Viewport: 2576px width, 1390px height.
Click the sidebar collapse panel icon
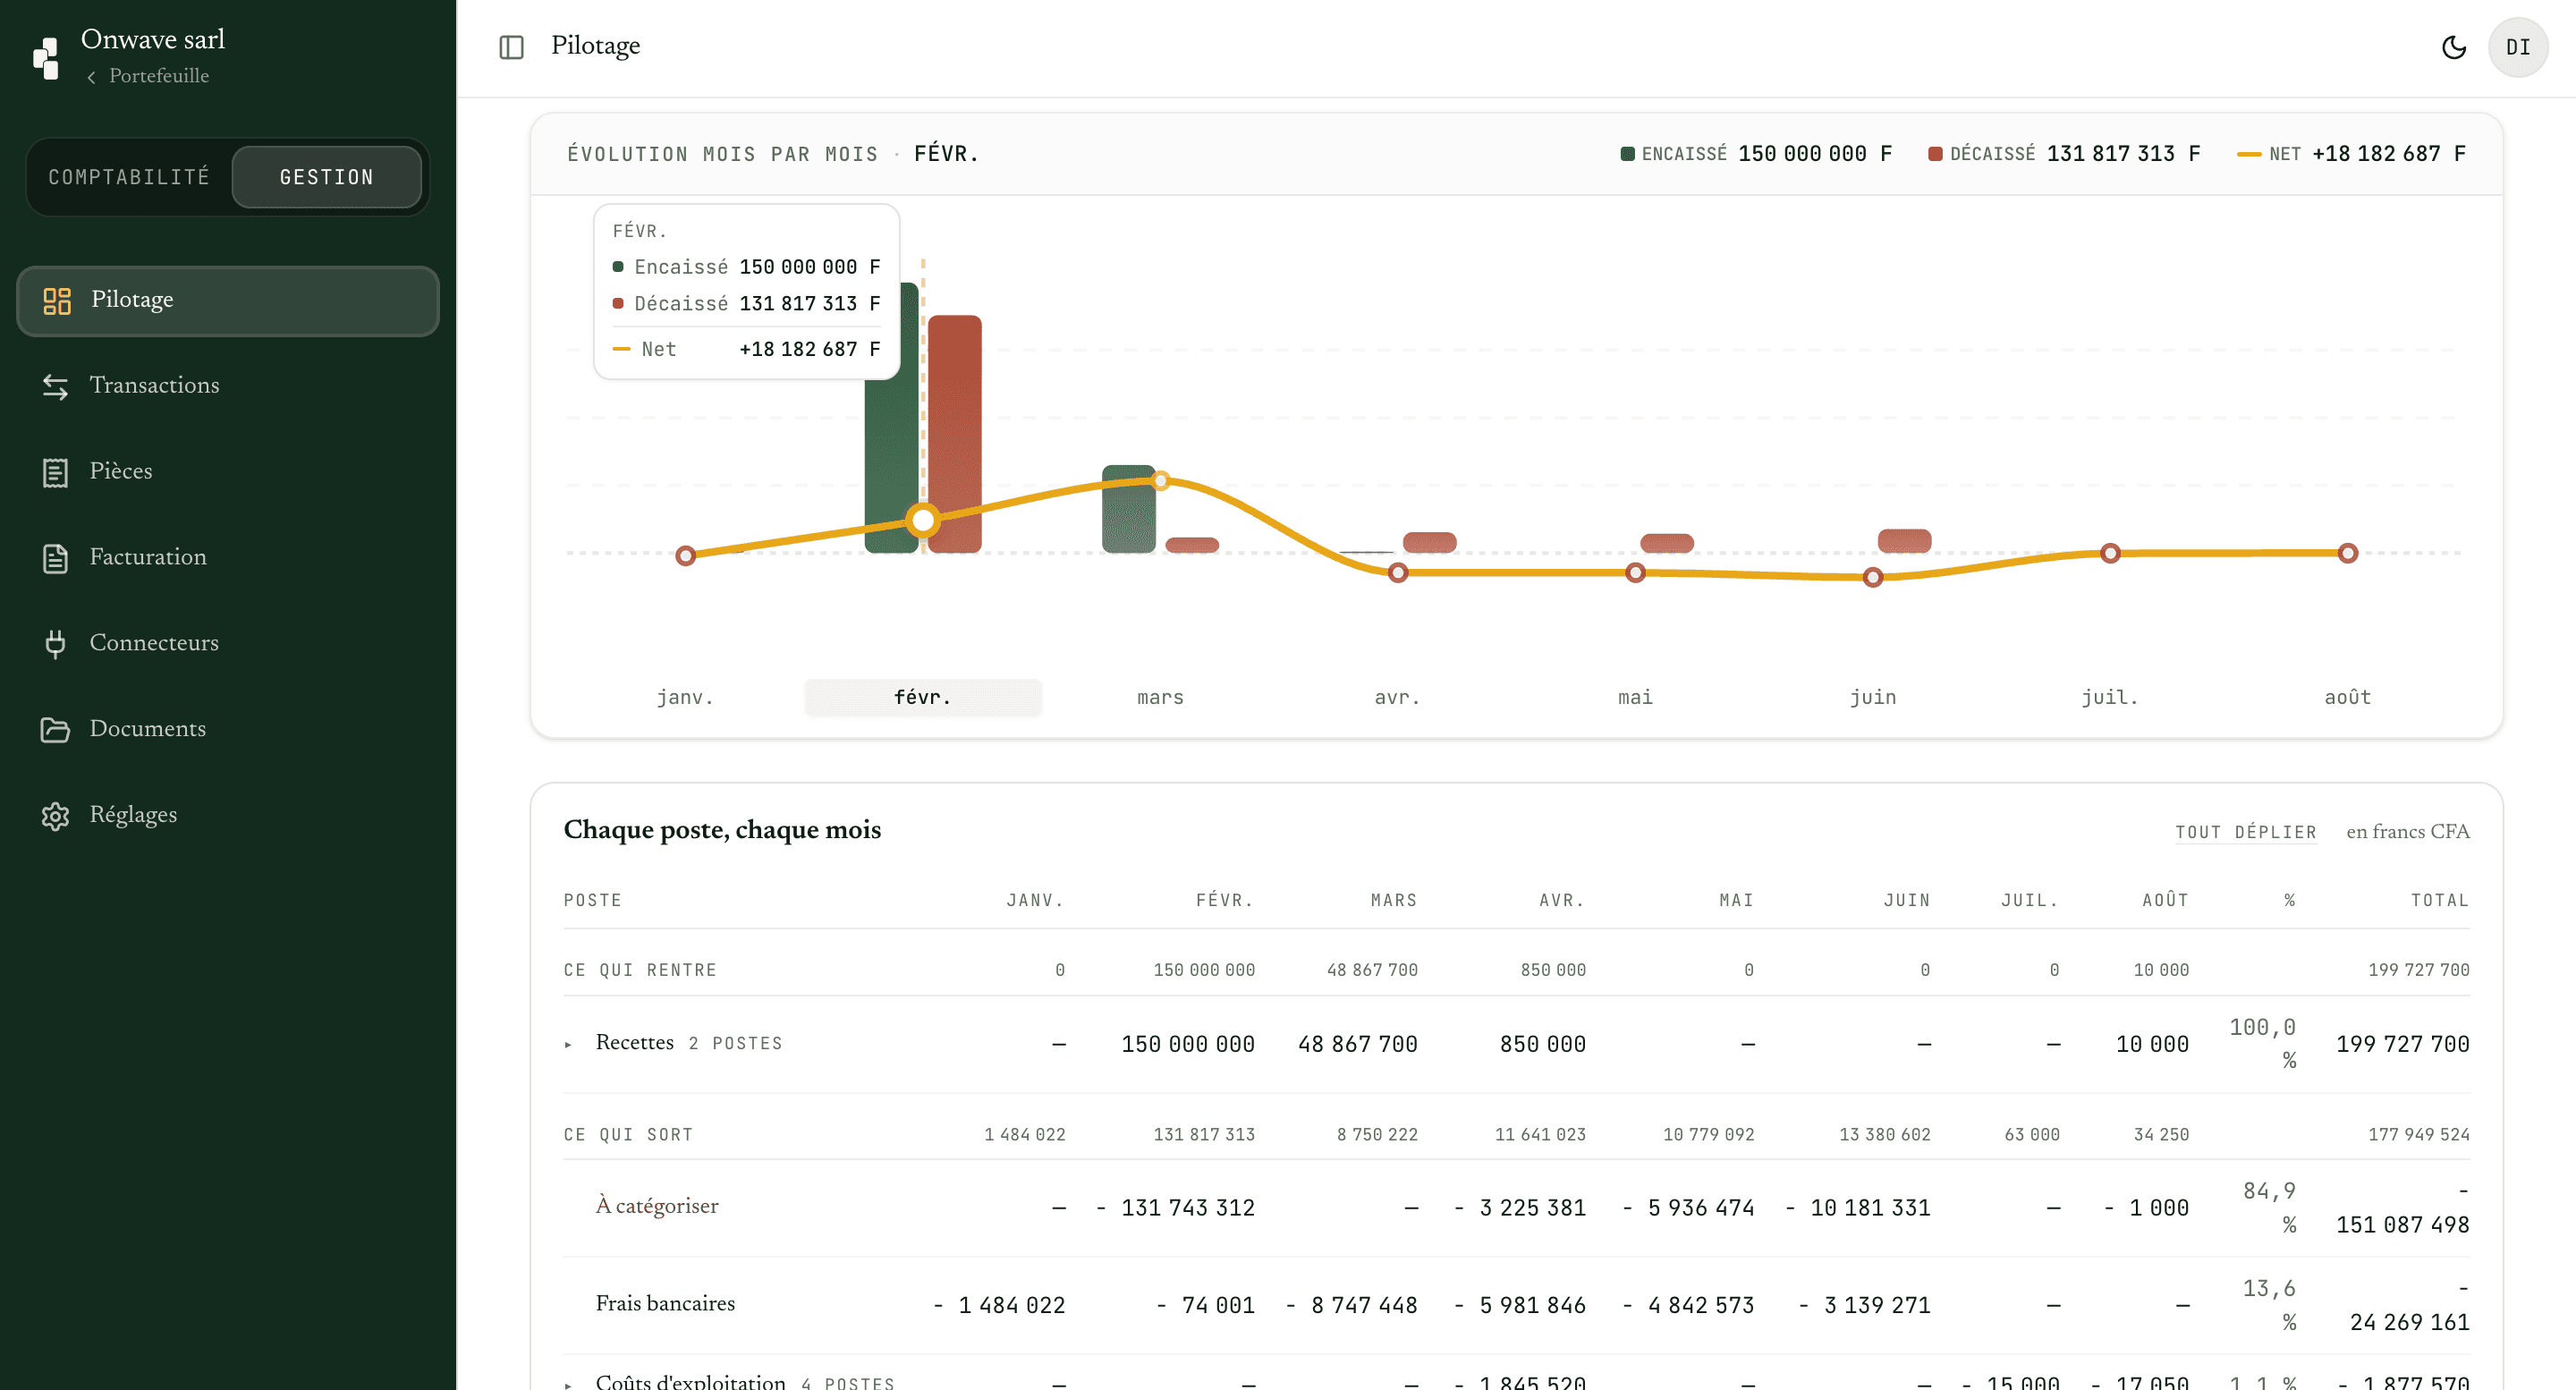[x=511, y=47]
